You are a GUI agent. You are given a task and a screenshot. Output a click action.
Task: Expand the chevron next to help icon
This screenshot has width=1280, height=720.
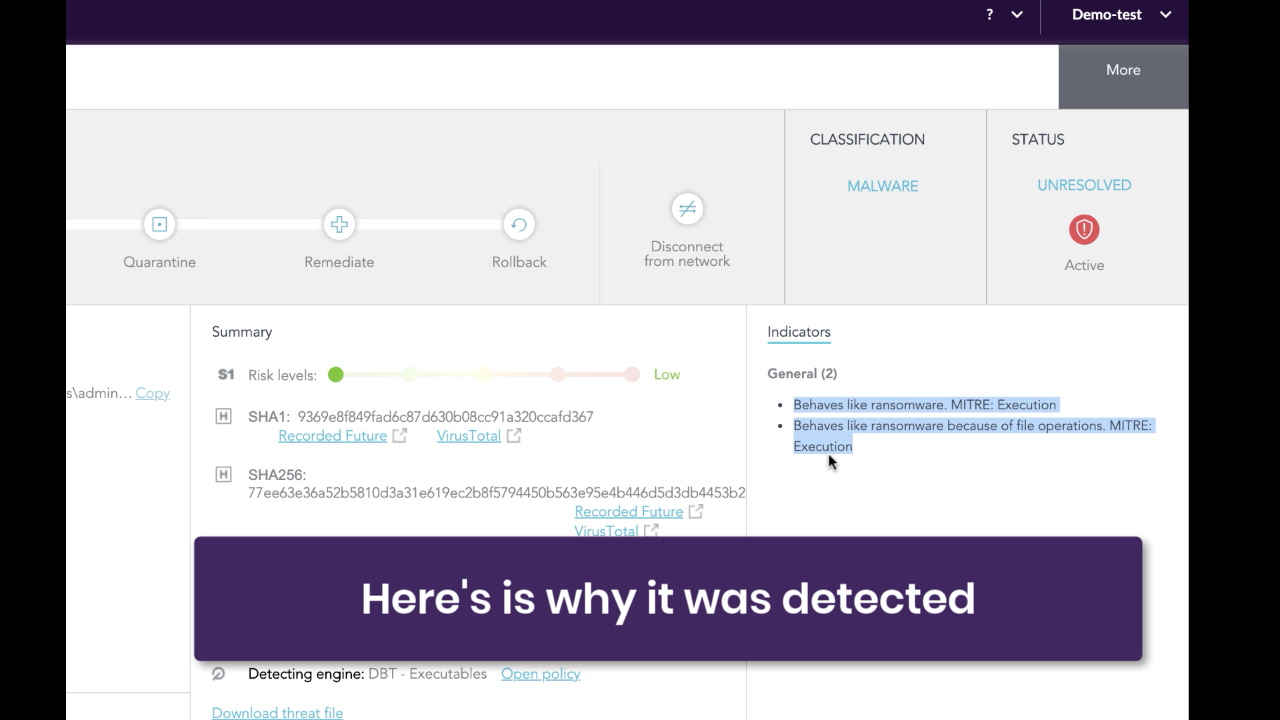(1017, 15)
